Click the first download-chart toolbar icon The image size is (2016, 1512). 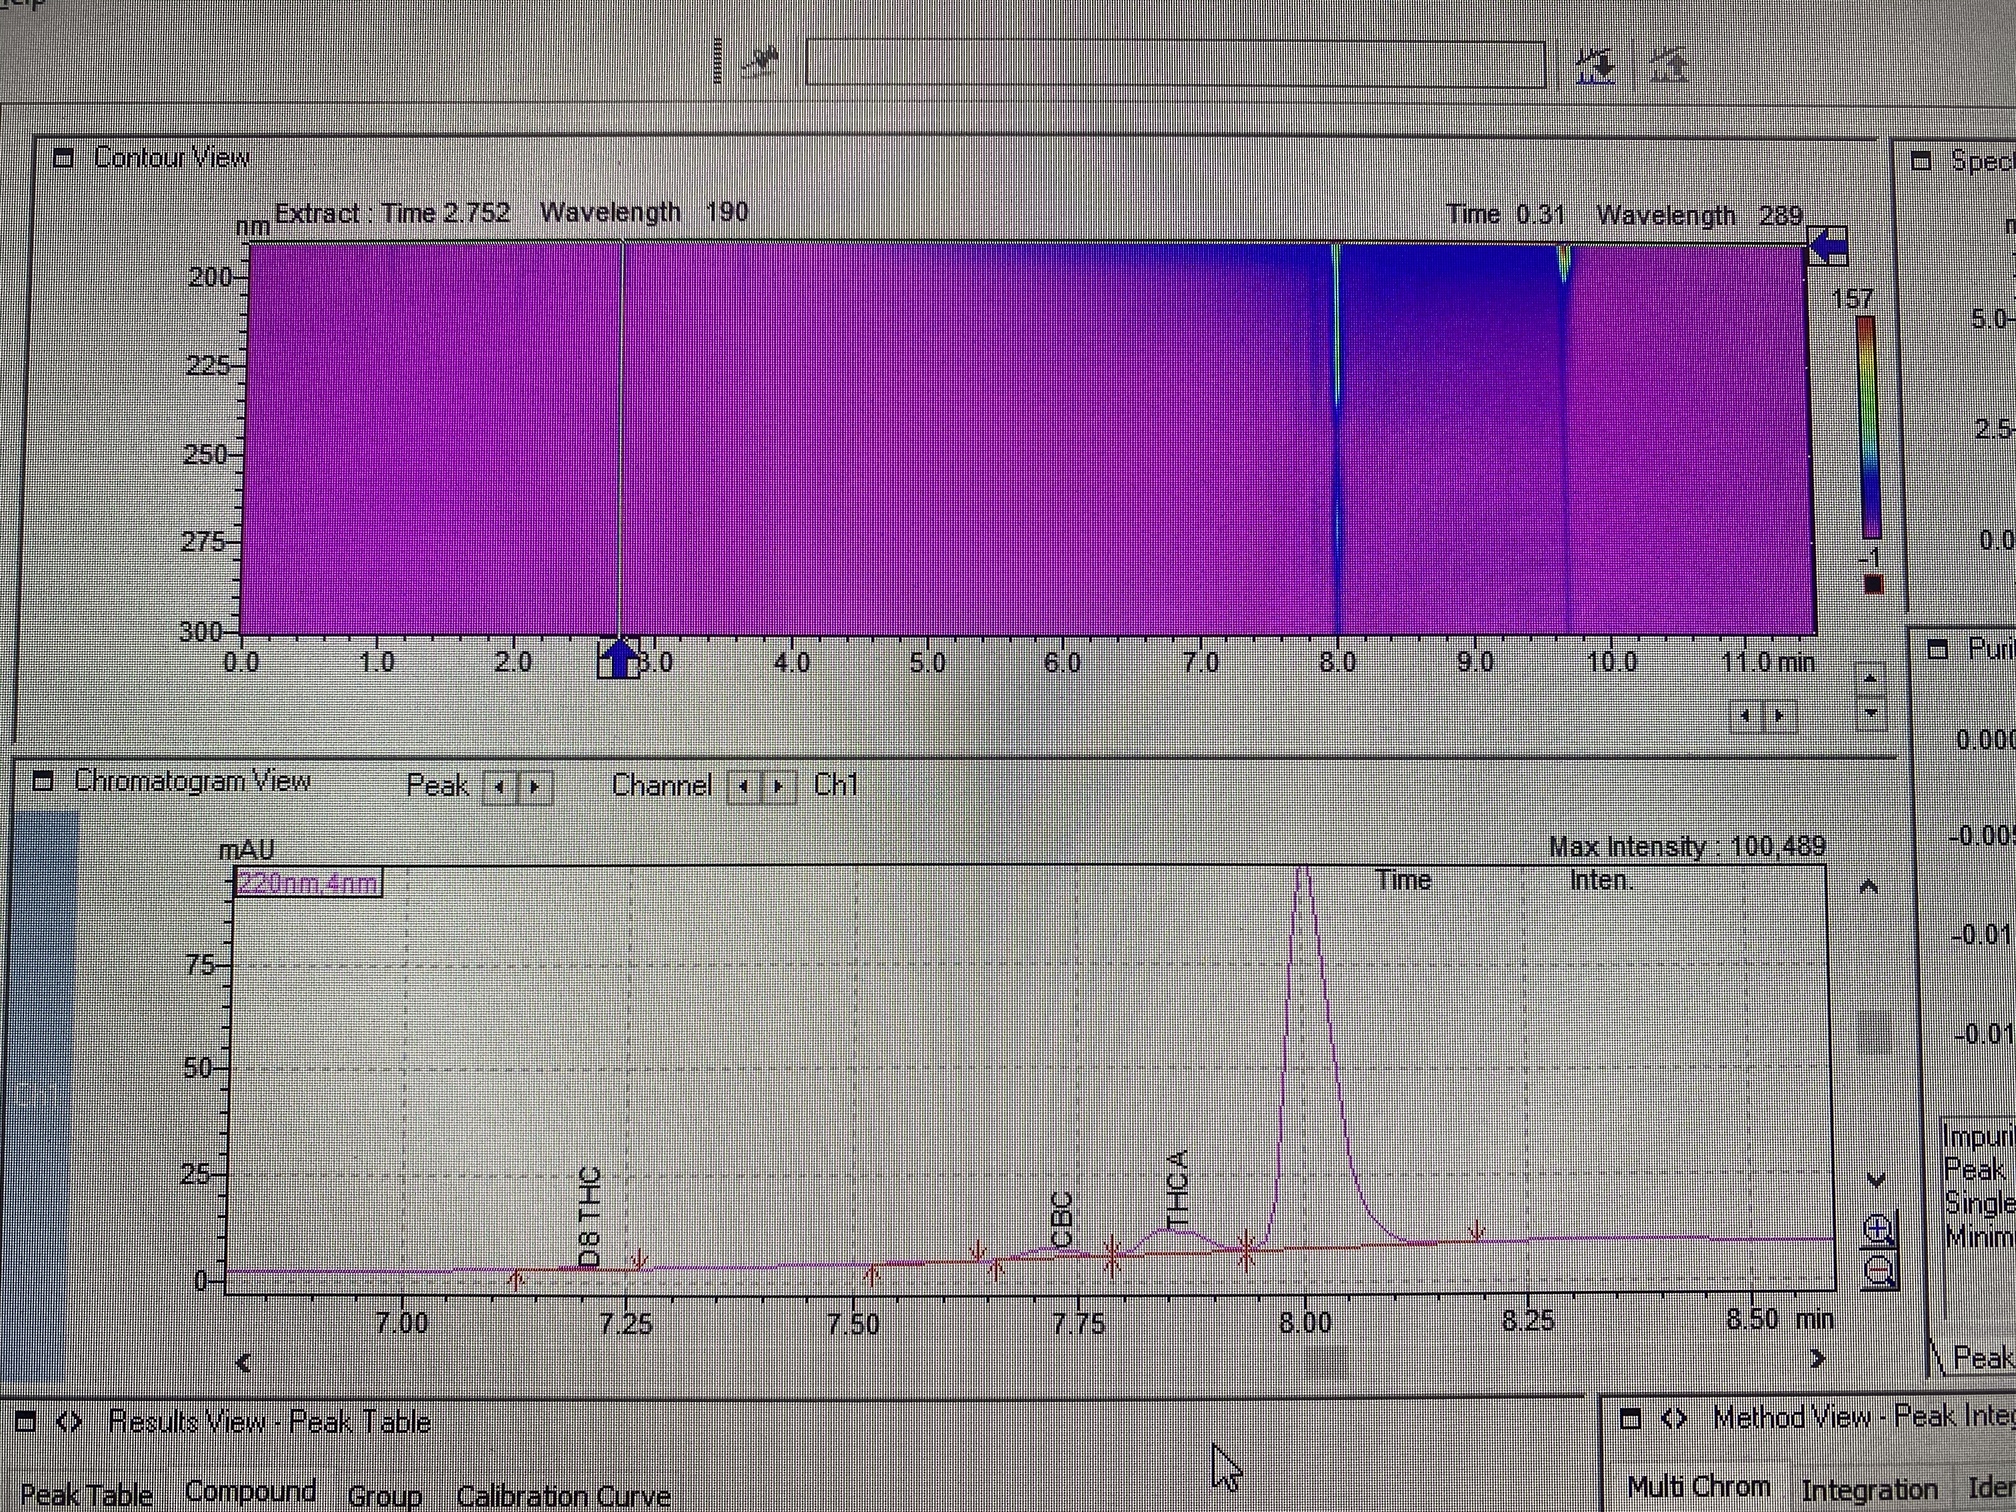(x=1595, y=66)
